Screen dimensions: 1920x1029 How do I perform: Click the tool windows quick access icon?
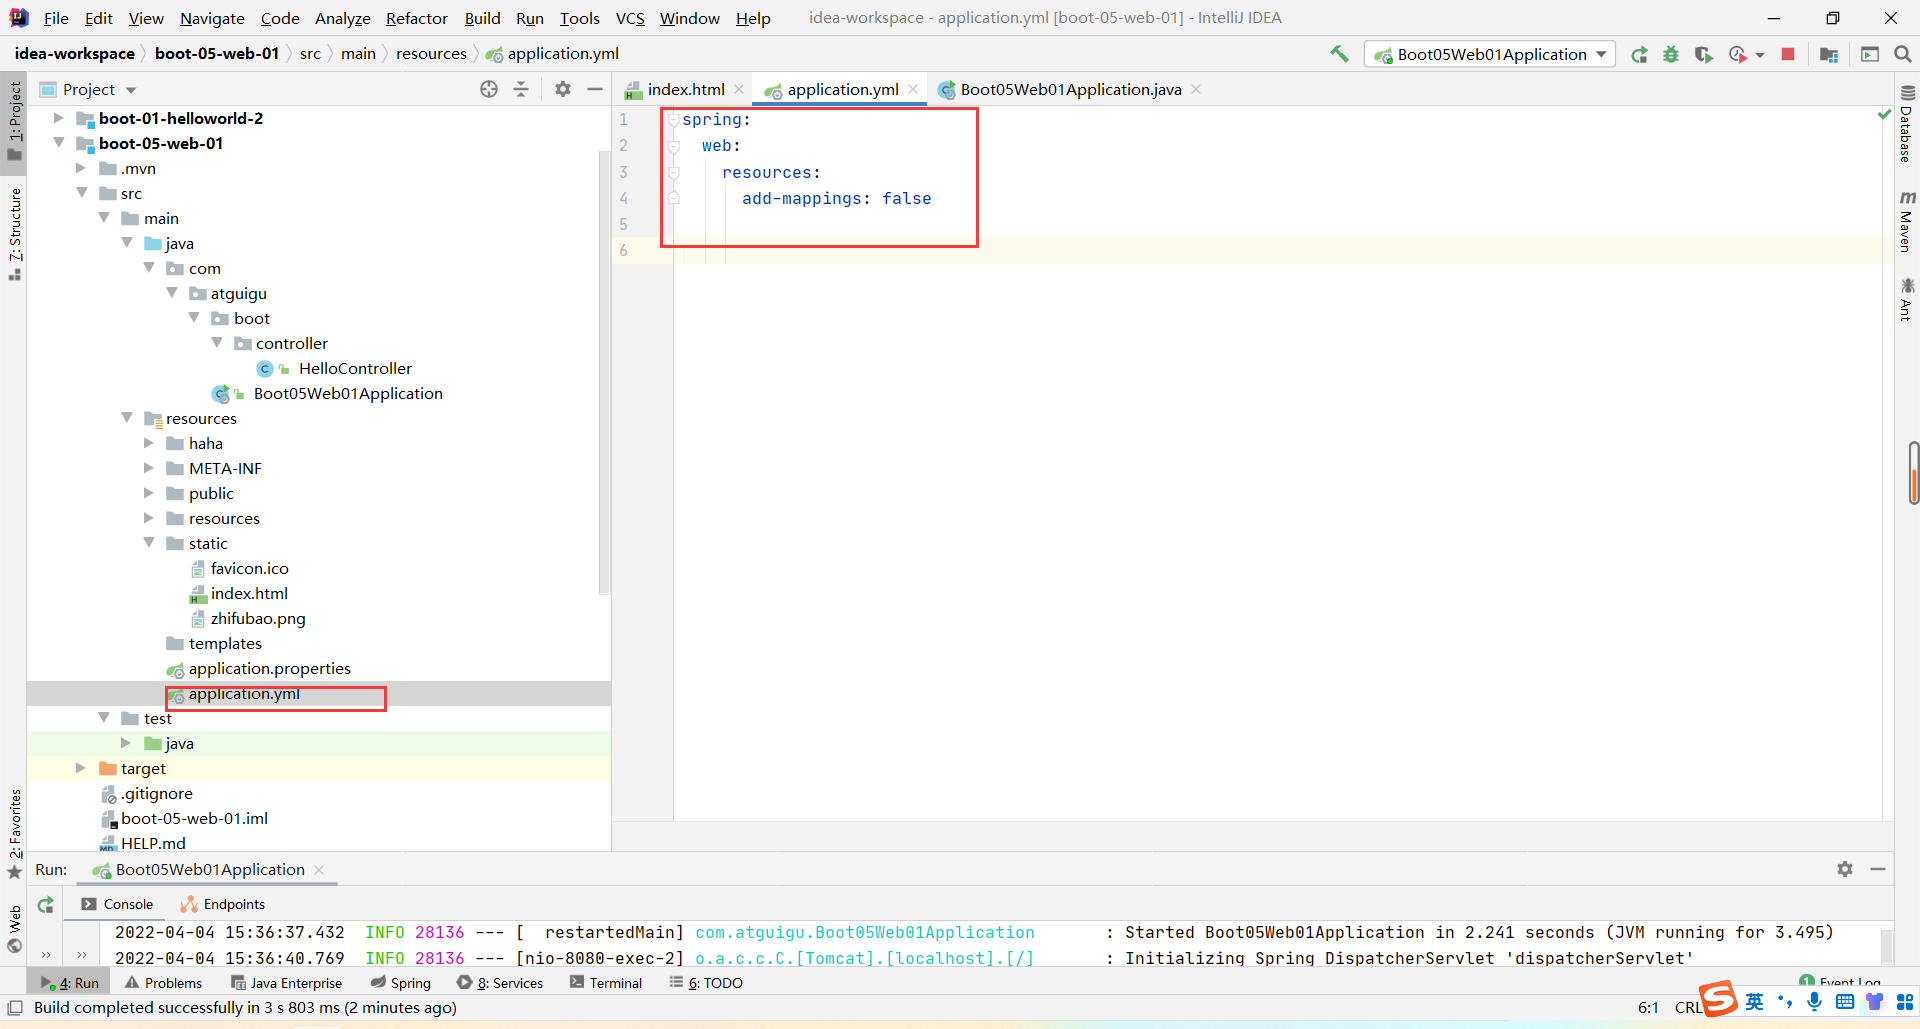click(15, 1007)
